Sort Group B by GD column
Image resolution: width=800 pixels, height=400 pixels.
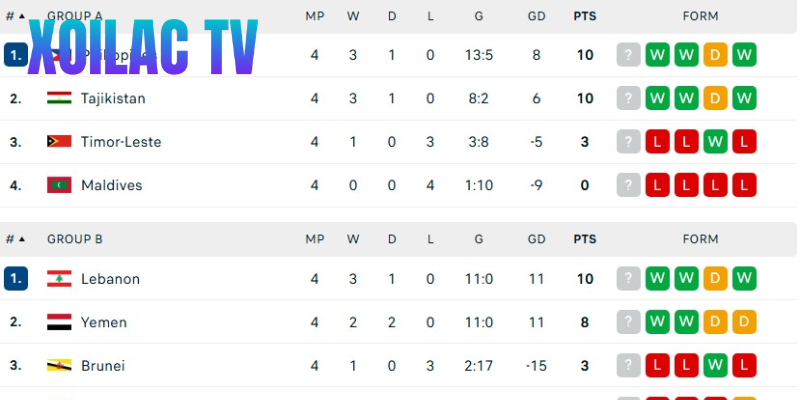pos(536,239)
